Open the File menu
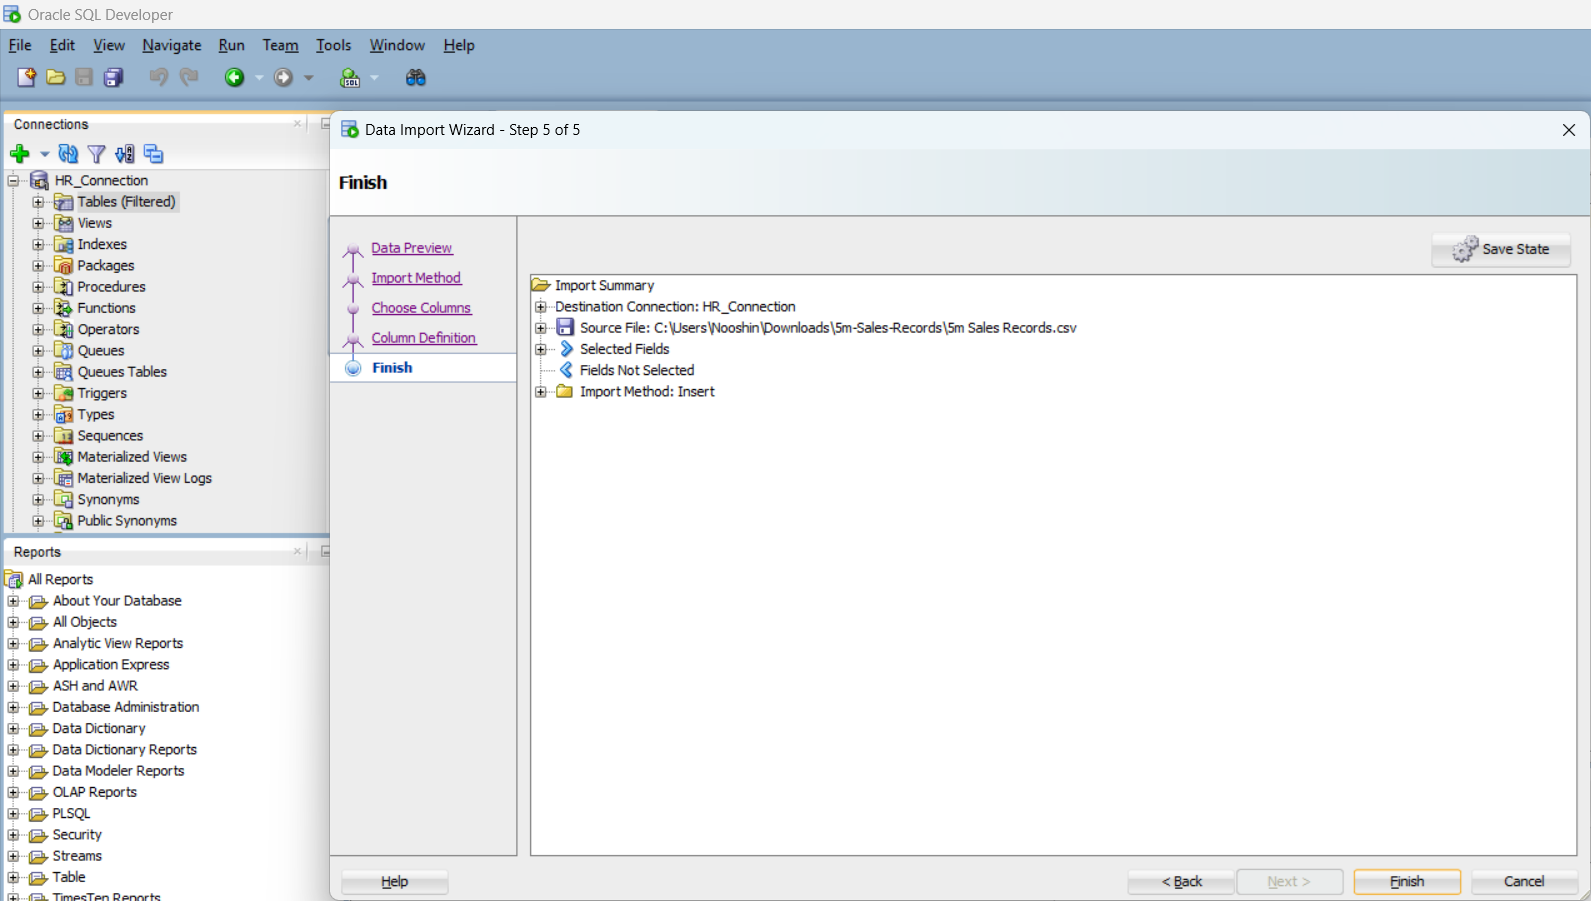 [x=20, y=45]
